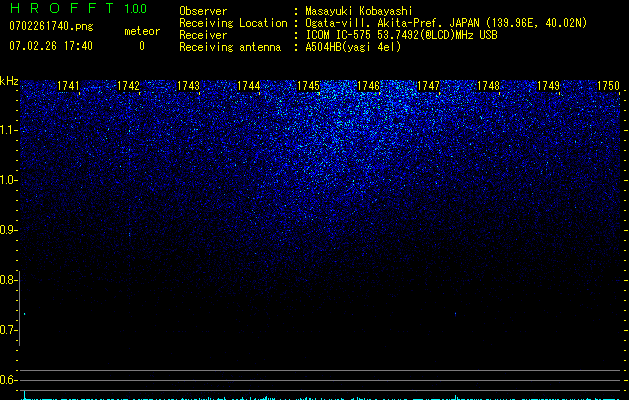Click the 0.8 kHz frequency label
Screen dimensions: 629x400
pyautogui.click(x=8, y=280)
